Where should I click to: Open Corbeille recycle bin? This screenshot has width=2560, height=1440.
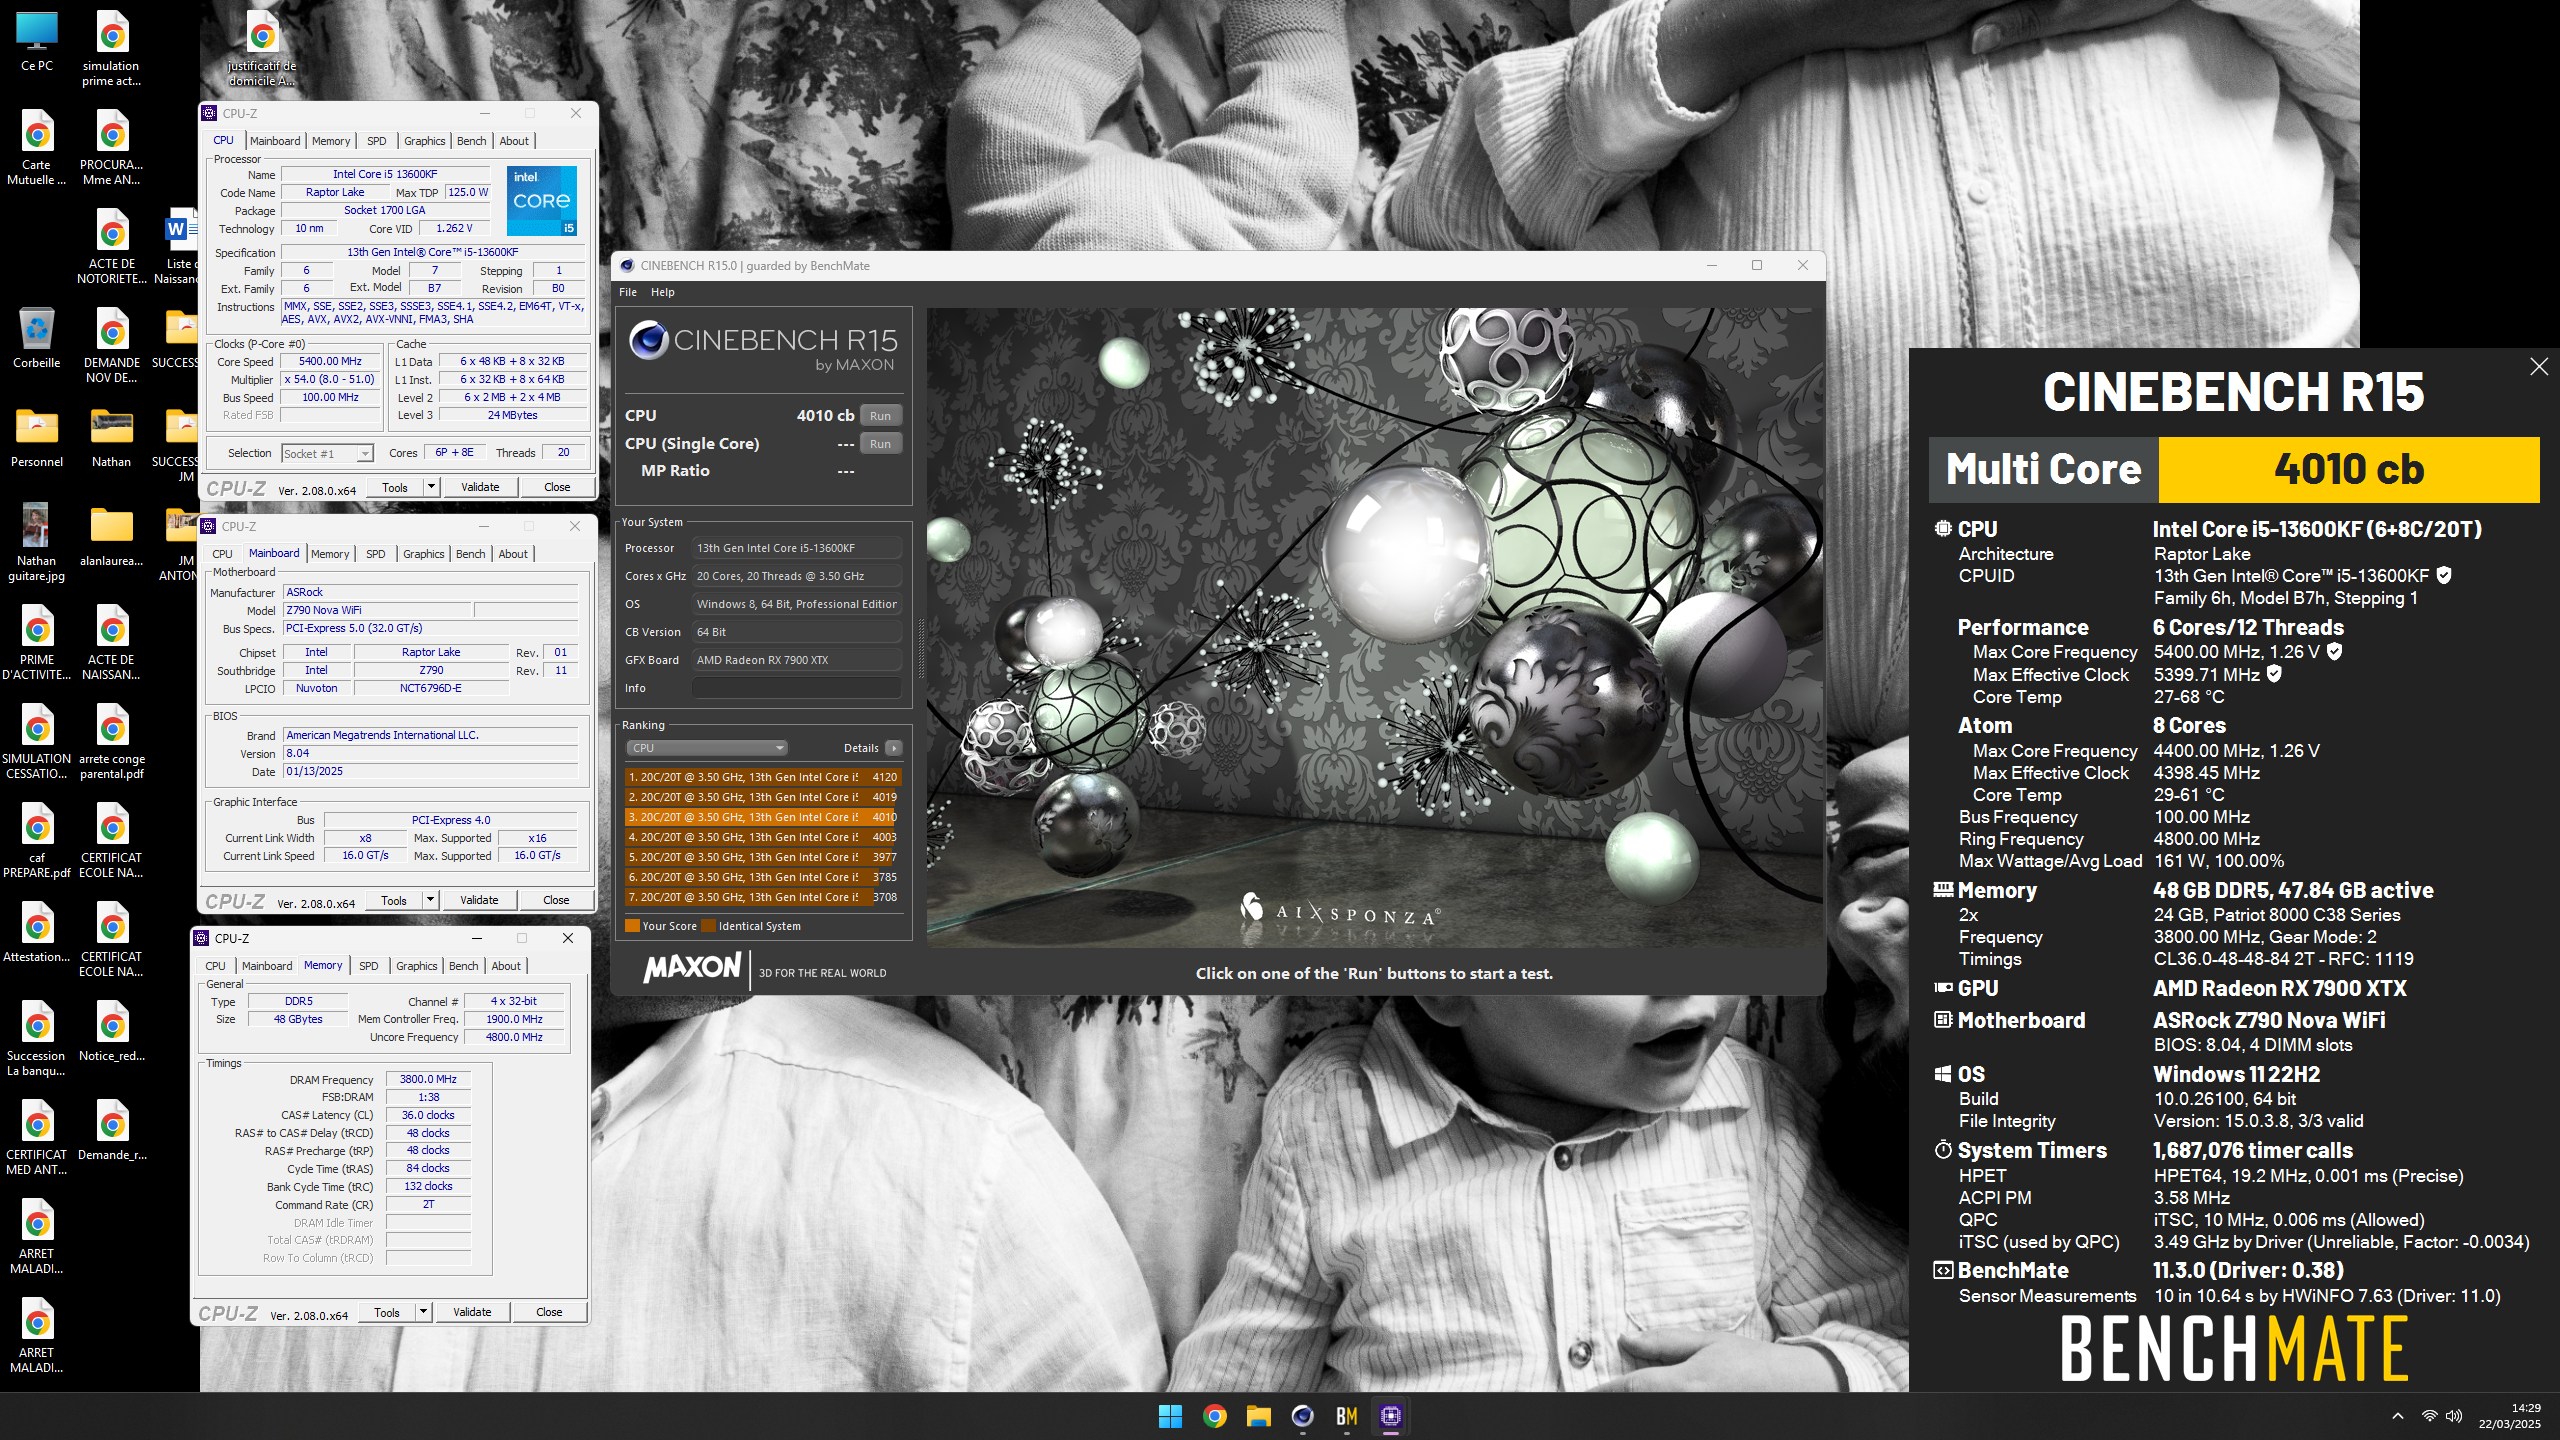click(x=37, y=338)
